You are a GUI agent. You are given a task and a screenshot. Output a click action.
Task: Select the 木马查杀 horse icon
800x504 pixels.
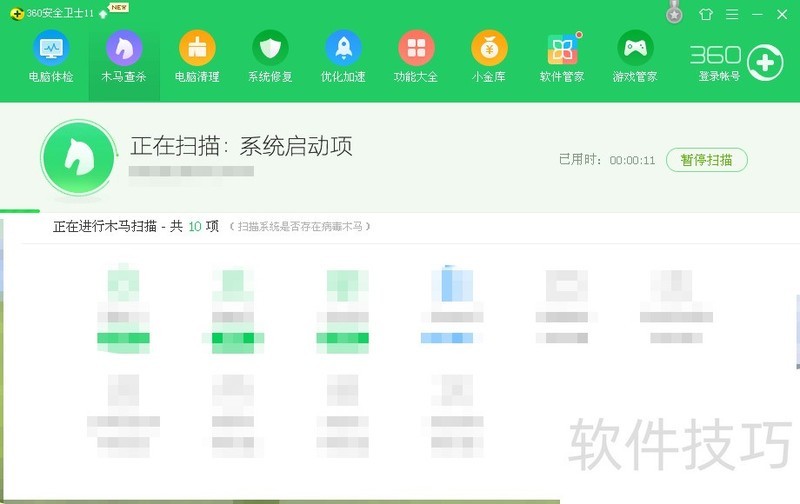click(x=124, y=49)
